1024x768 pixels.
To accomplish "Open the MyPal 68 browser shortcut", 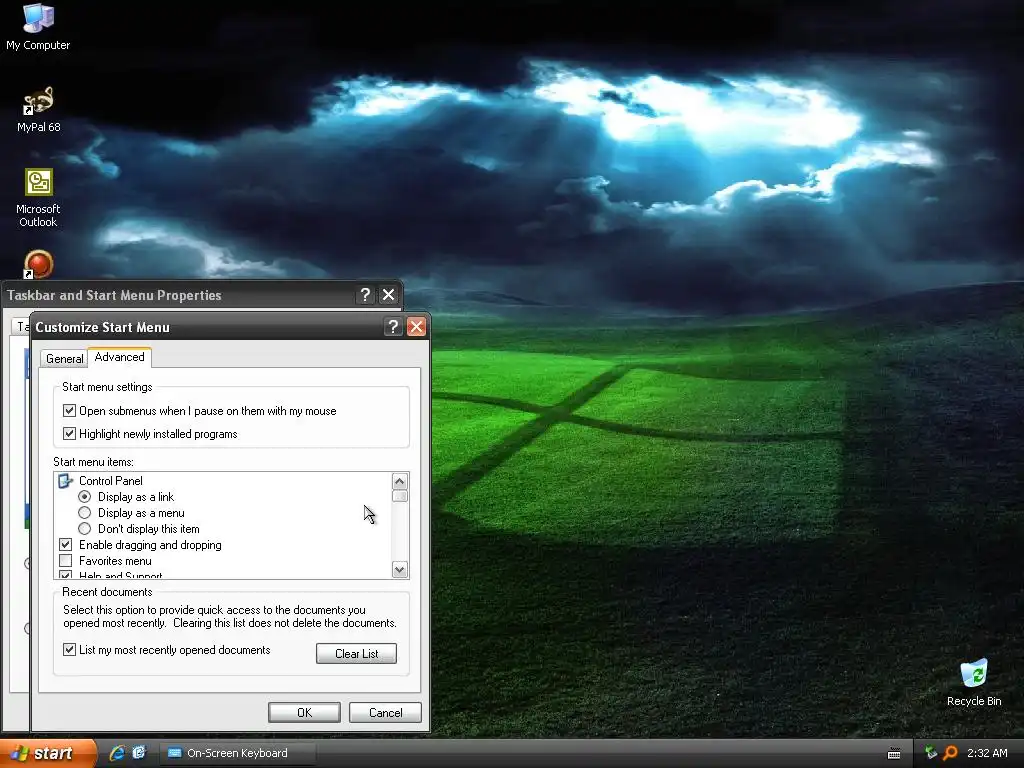I will (38, 108).
